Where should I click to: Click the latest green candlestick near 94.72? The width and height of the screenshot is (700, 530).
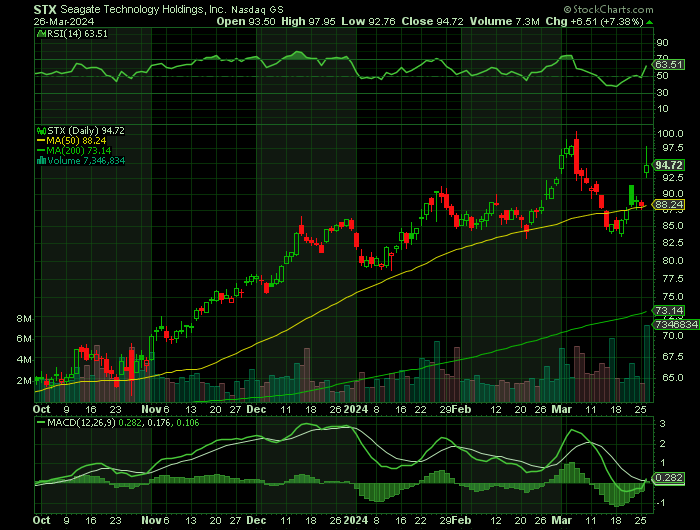646,169
